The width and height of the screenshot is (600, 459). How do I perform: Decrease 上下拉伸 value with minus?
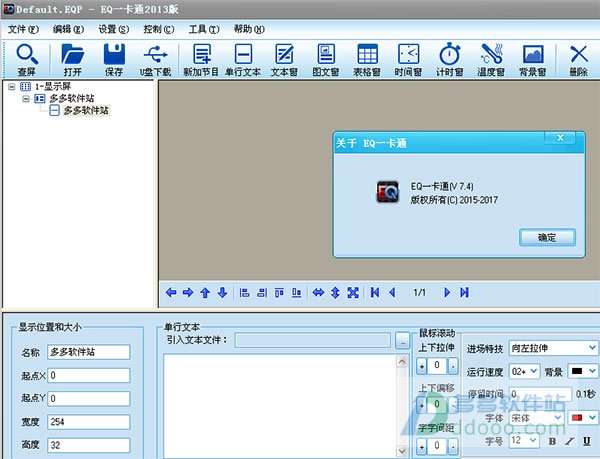click(453, 366)
